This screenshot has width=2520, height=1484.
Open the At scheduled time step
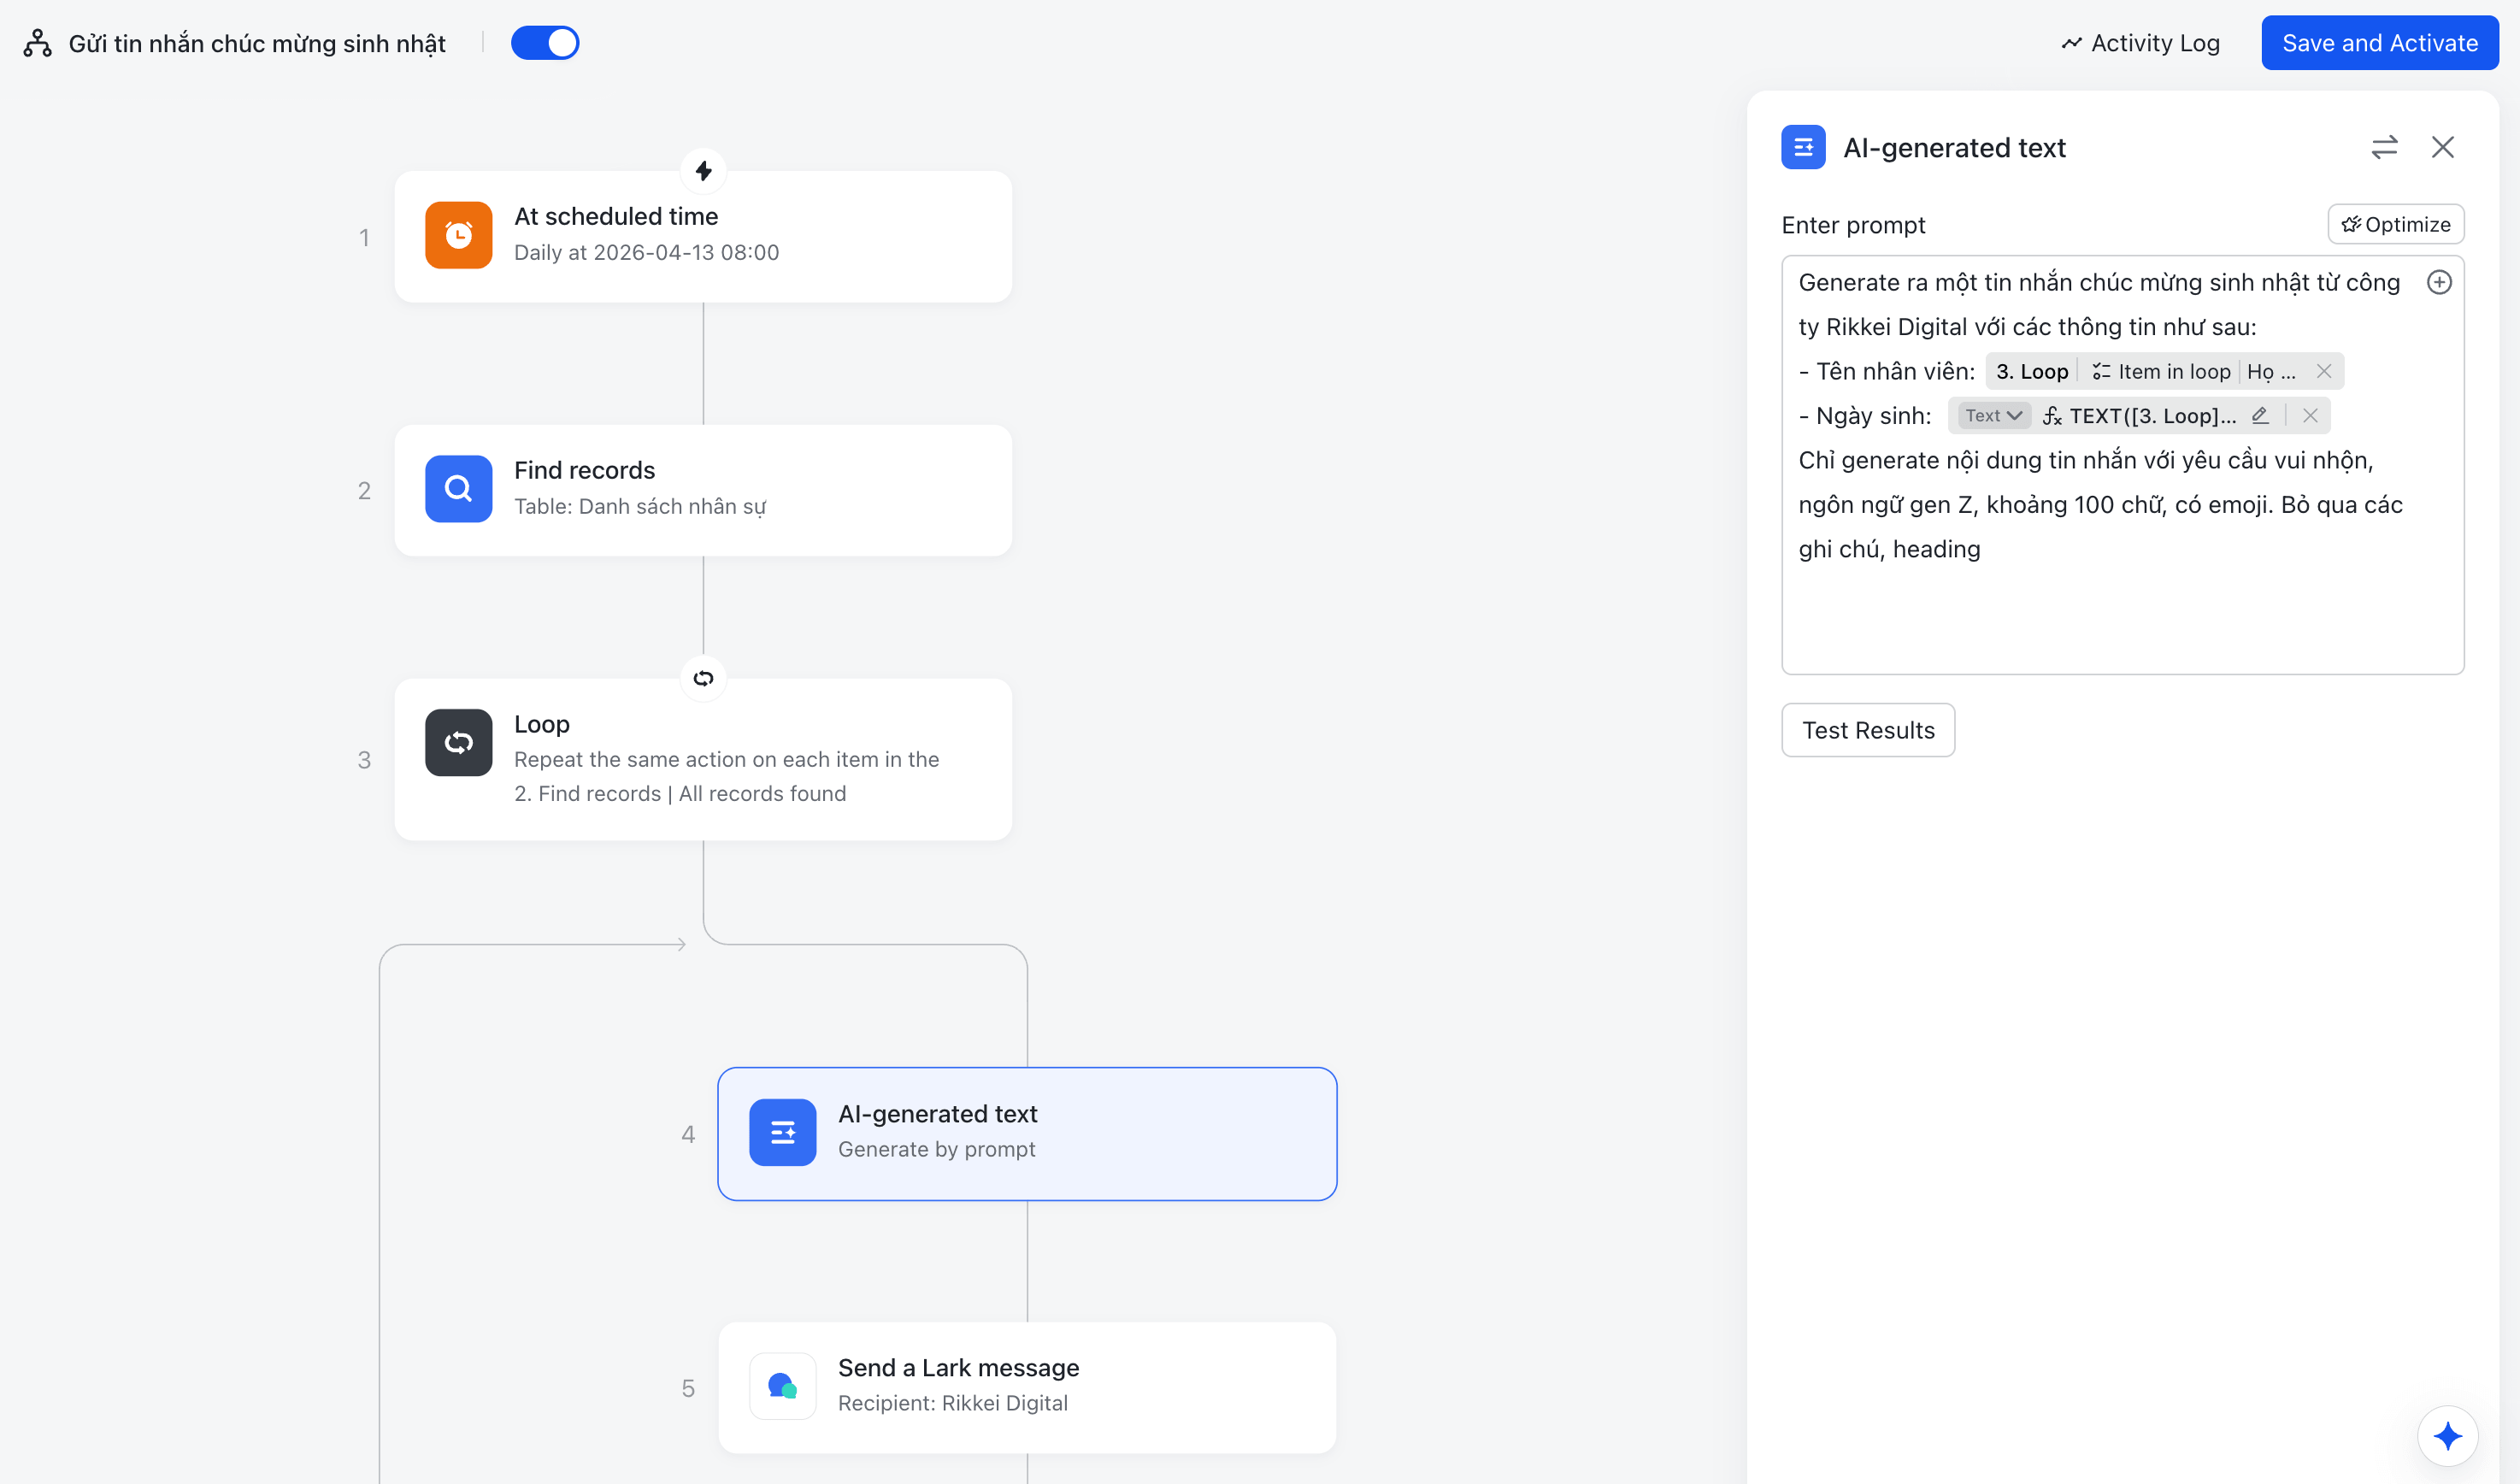(x=703, y=237)
